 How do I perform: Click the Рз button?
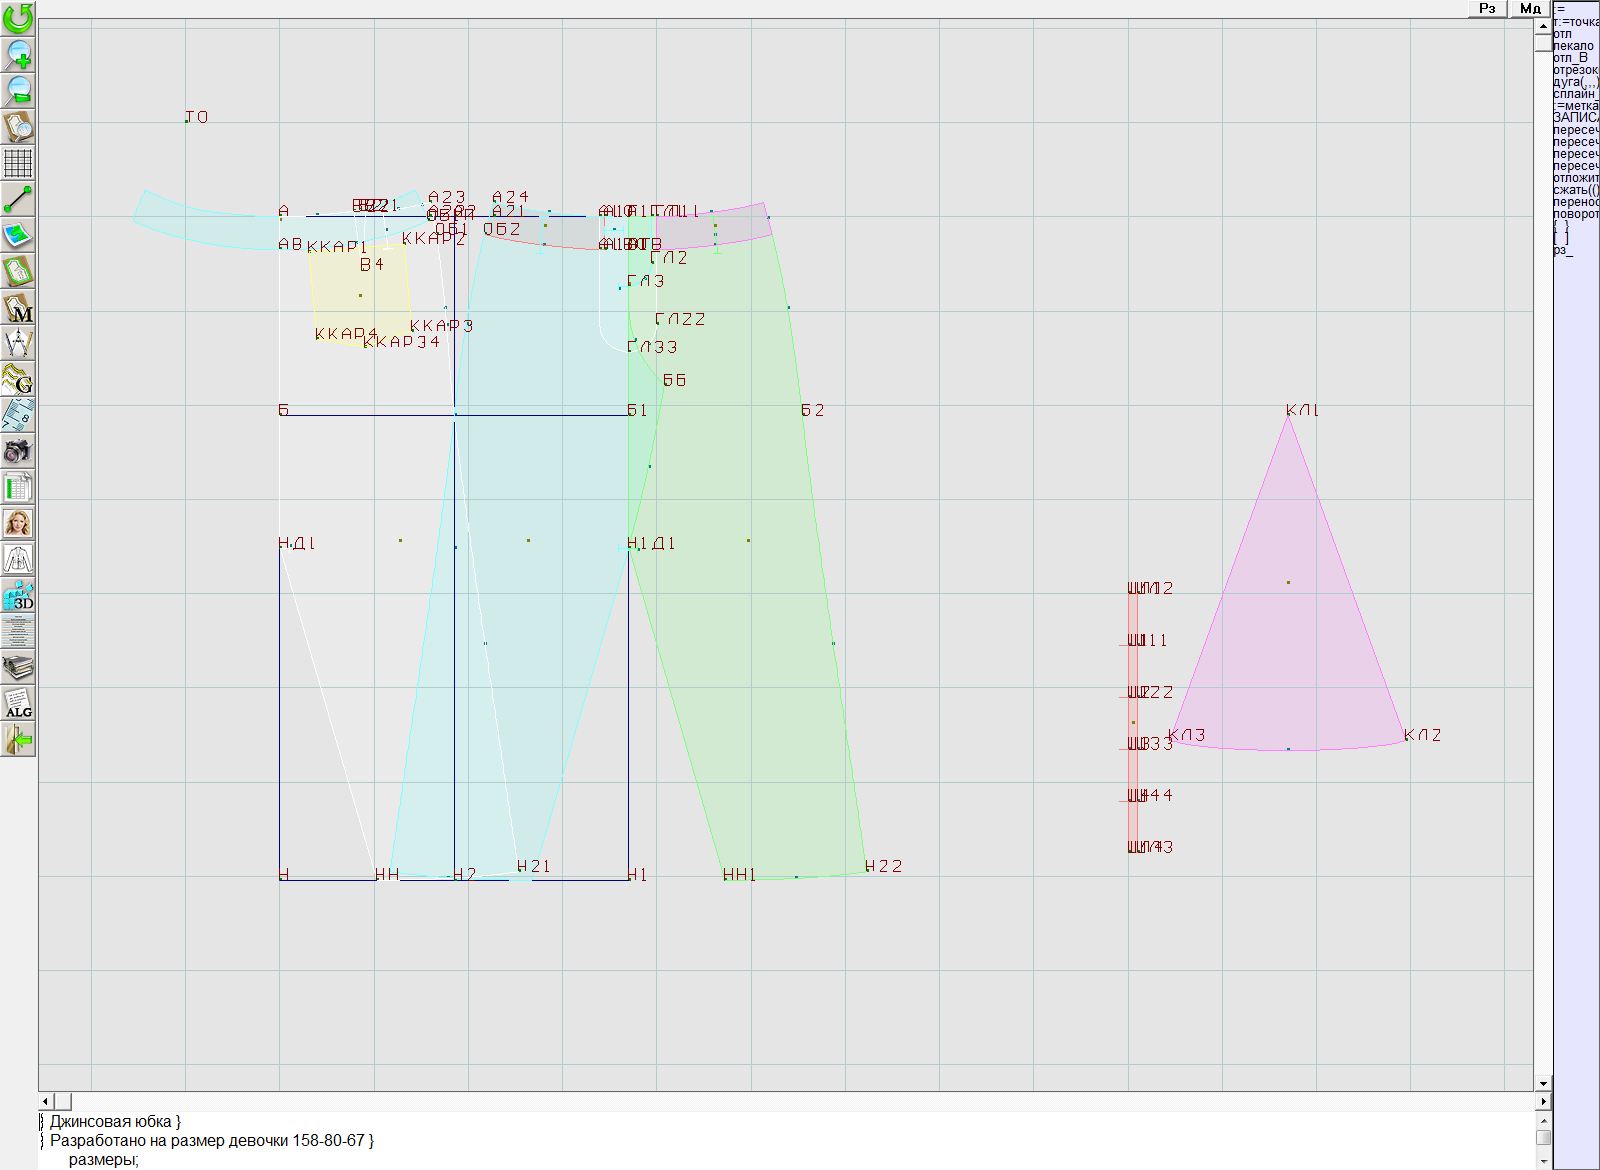tap(1487, 9)
